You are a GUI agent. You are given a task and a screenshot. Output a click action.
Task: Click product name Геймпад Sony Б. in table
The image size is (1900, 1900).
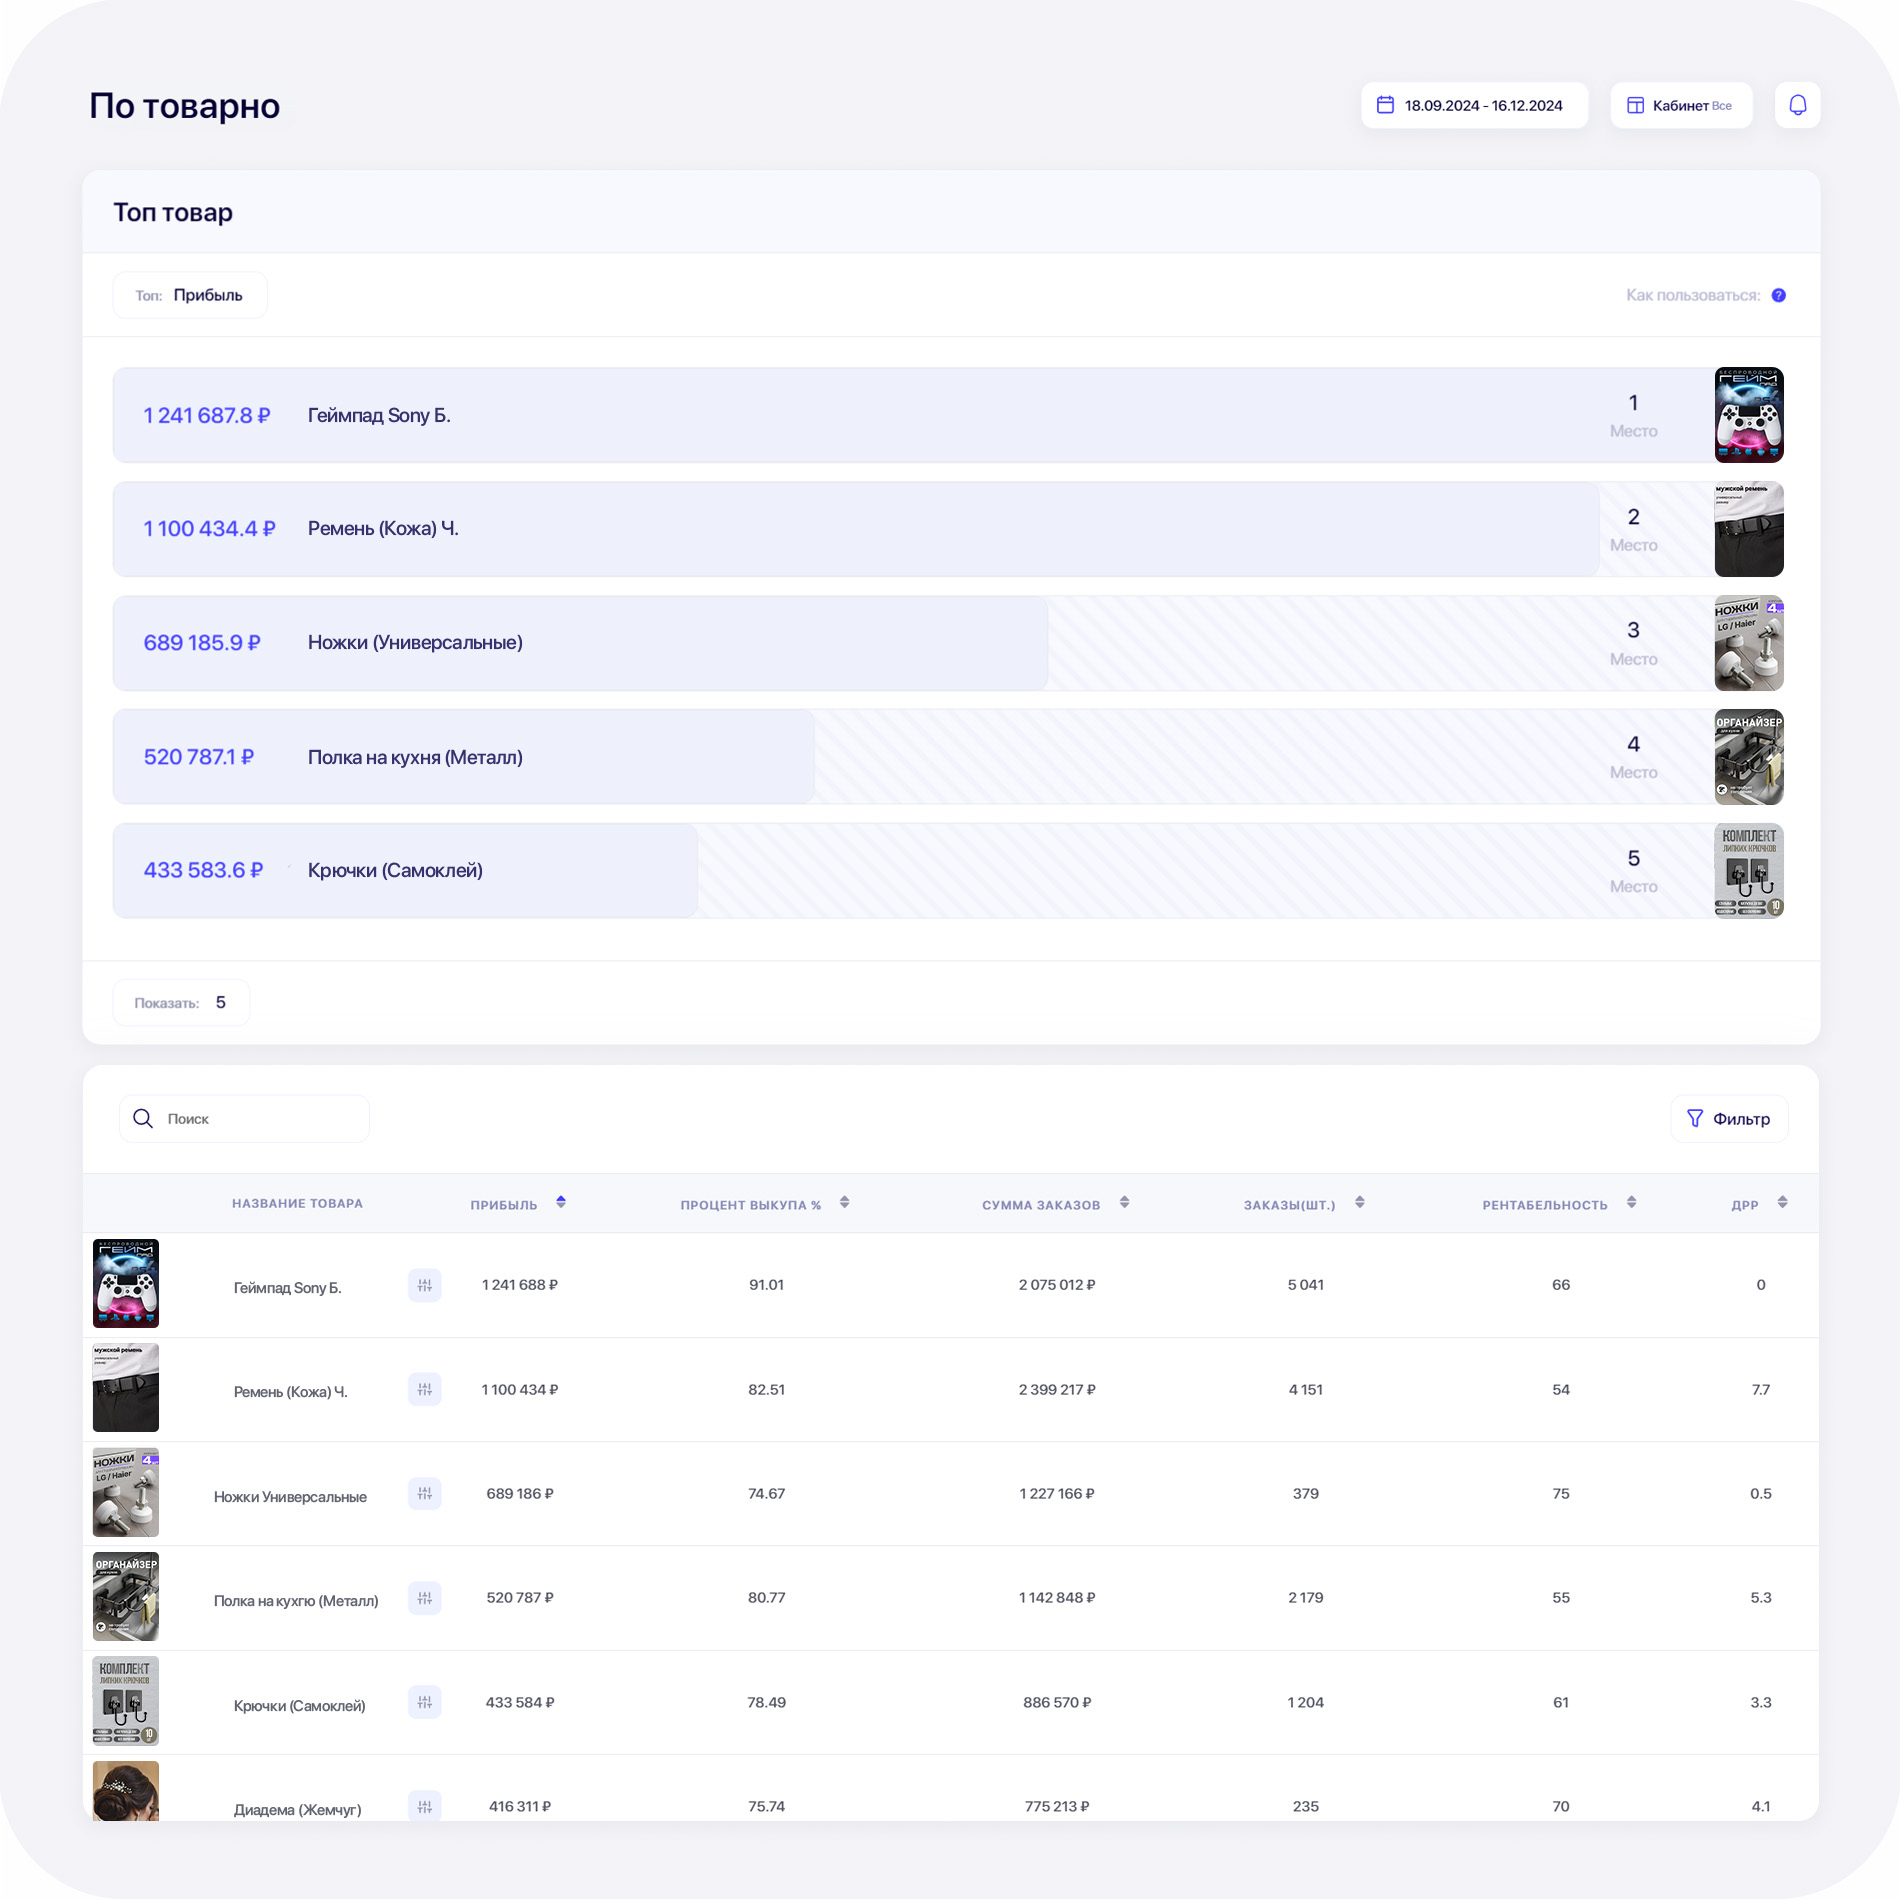pos(288,1288)
